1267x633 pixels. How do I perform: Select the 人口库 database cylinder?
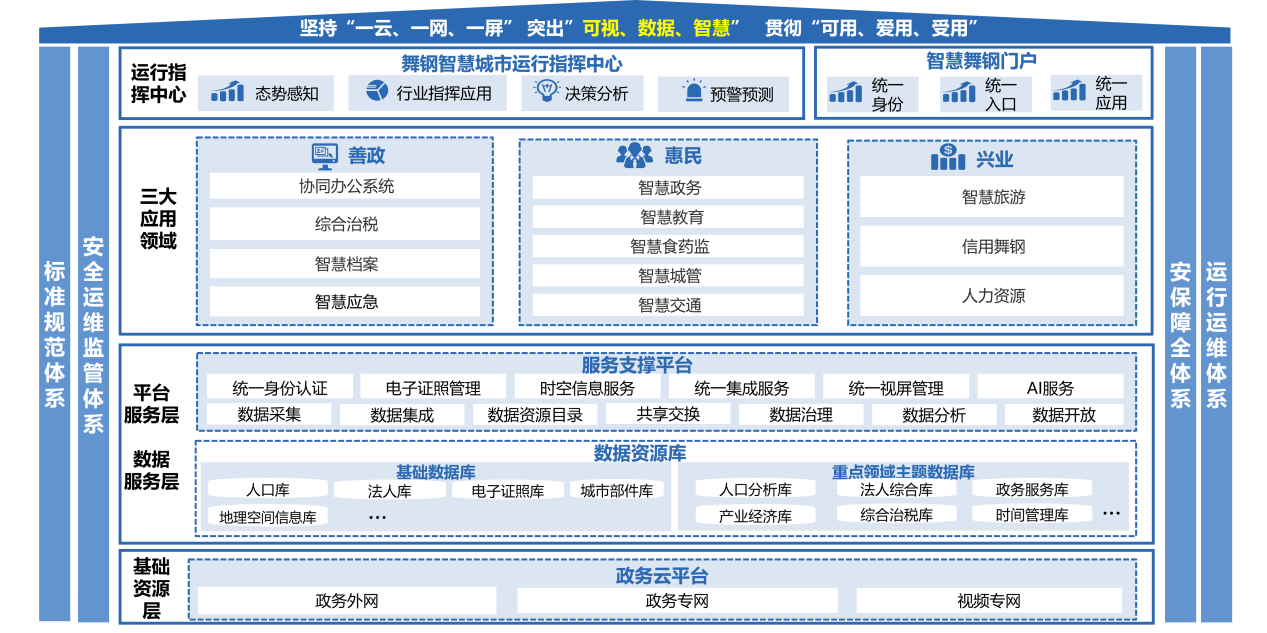pos(267,490)
